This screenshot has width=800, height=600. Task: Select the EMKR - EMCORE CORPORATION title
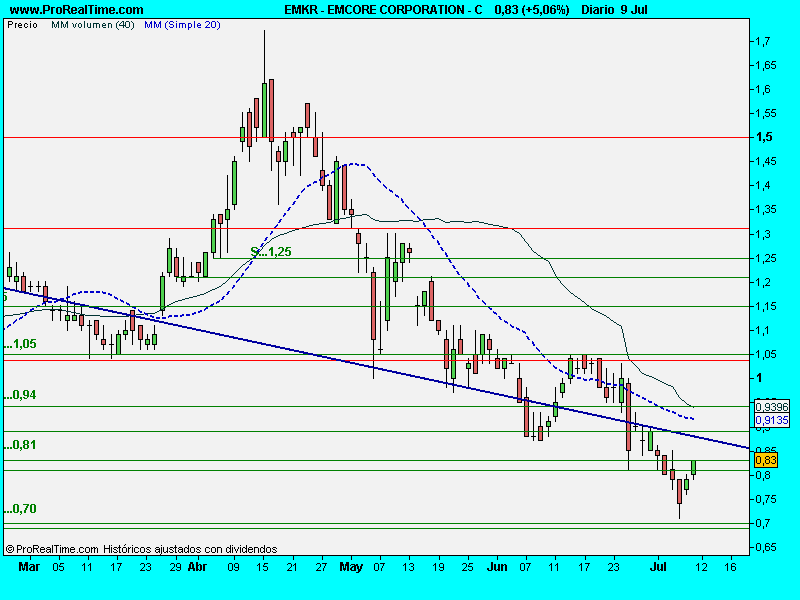(x=383, y=10)
